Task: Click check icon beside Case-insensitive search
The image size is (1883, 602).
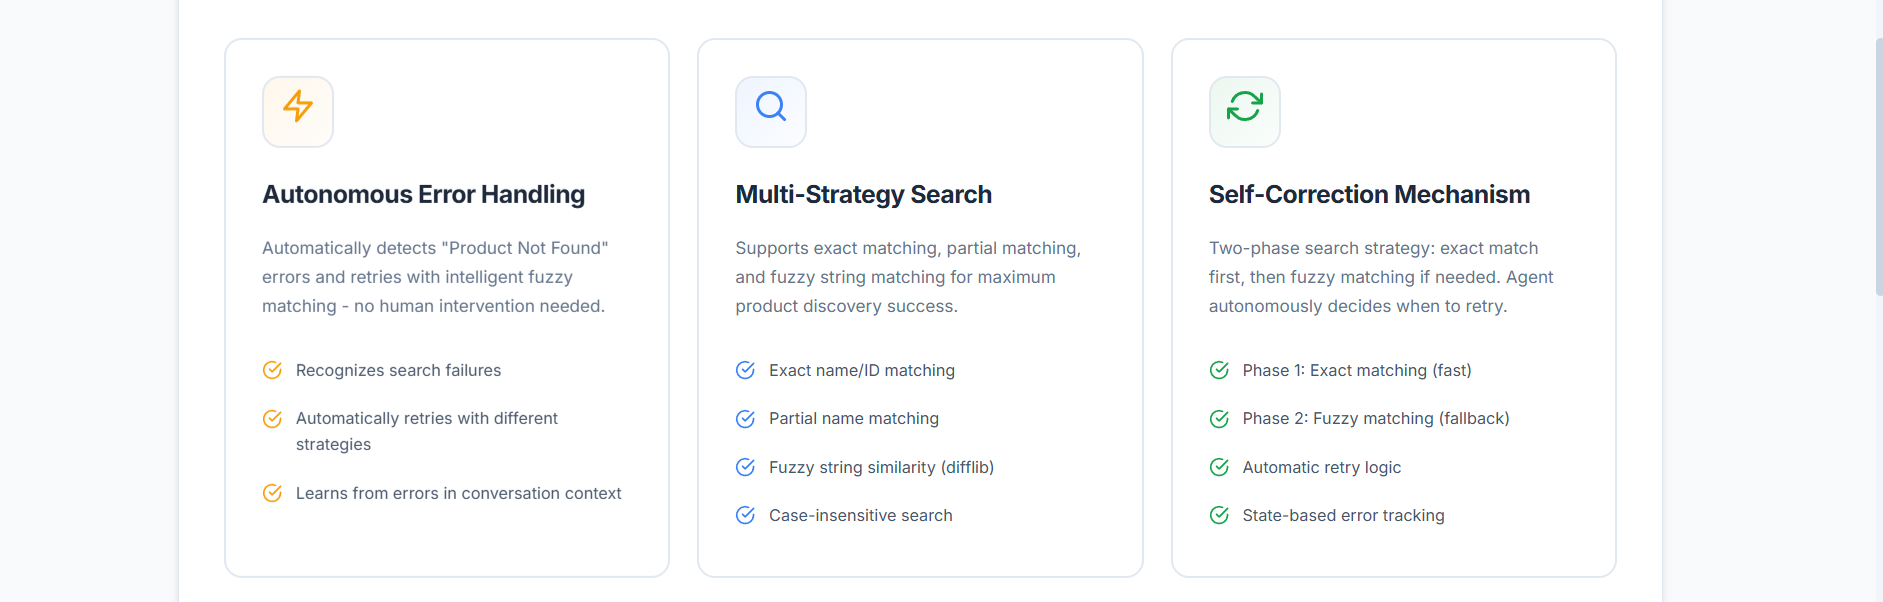Action: click(745, 515)
